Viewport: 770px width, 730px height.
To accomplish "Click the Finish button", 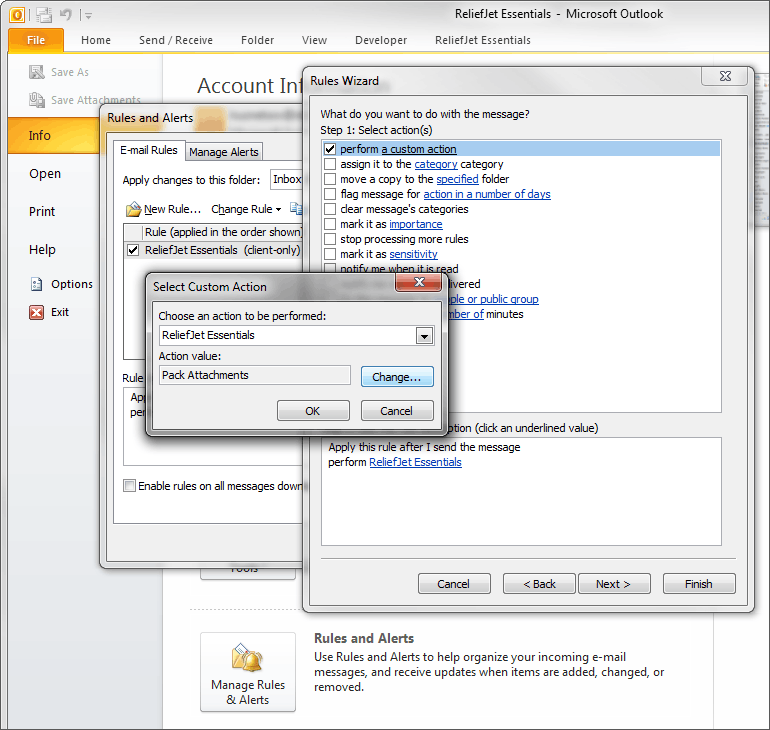I will pyautogui.click(x=699, y=584).
